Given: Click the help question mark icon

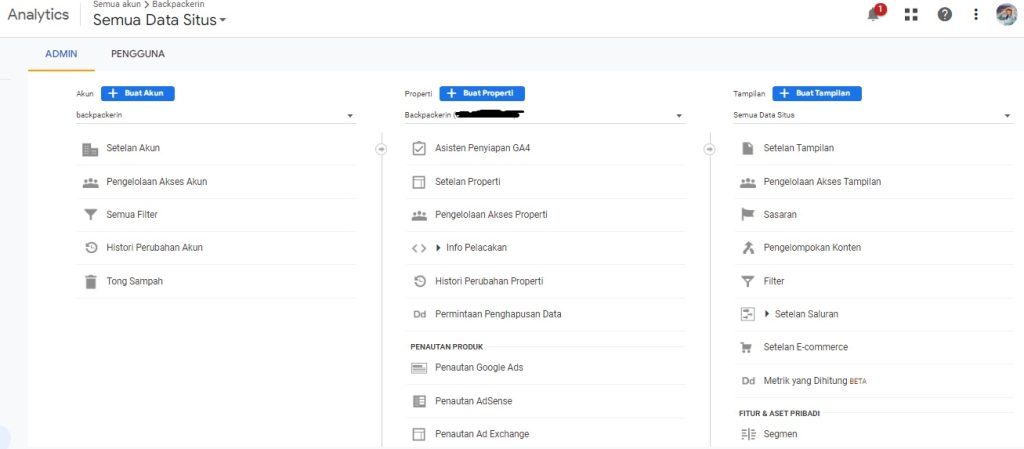Looking at the screenshot, I should click(x=944, y=15).
